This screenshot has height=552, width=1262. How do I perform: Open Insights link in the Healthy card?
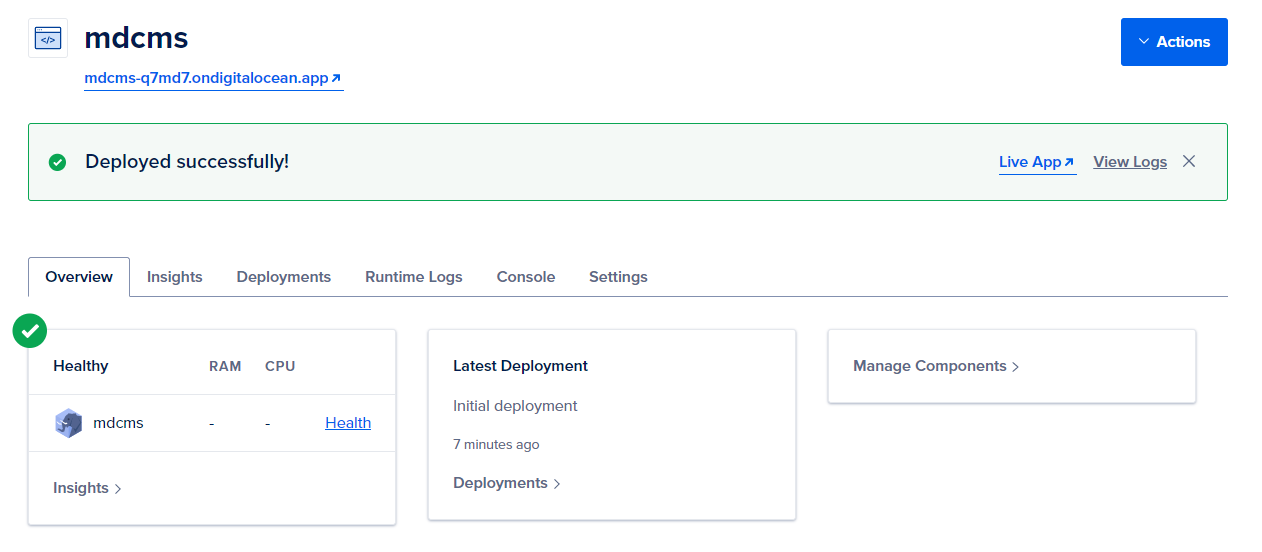point(87,488)
